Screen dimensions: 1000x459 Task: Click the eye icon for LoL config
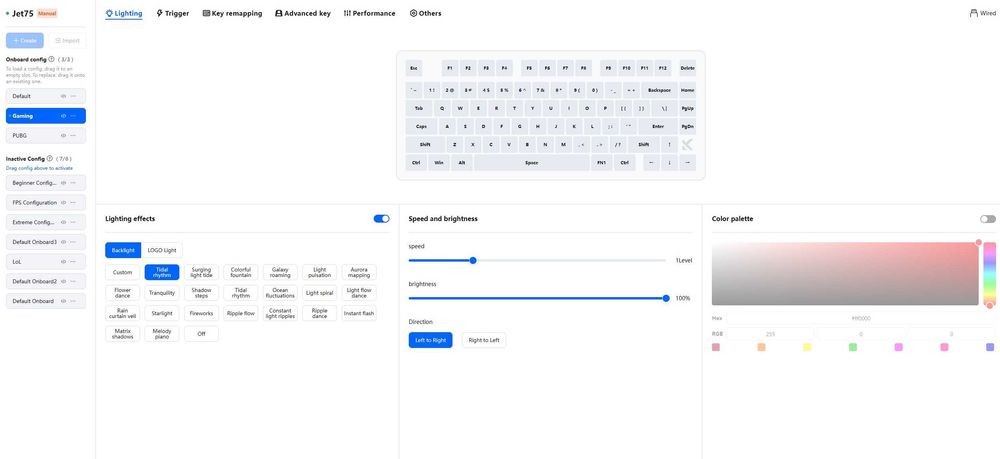click(63, 262)
